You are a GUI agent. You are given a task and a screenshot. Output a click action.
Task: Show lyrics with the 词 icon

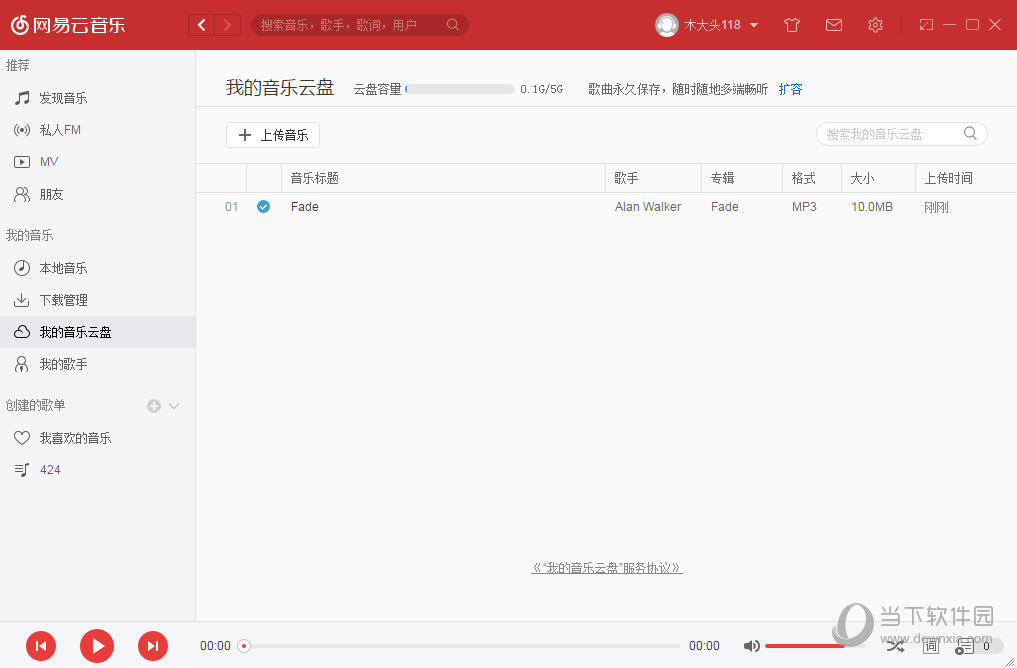pos(930,646)
